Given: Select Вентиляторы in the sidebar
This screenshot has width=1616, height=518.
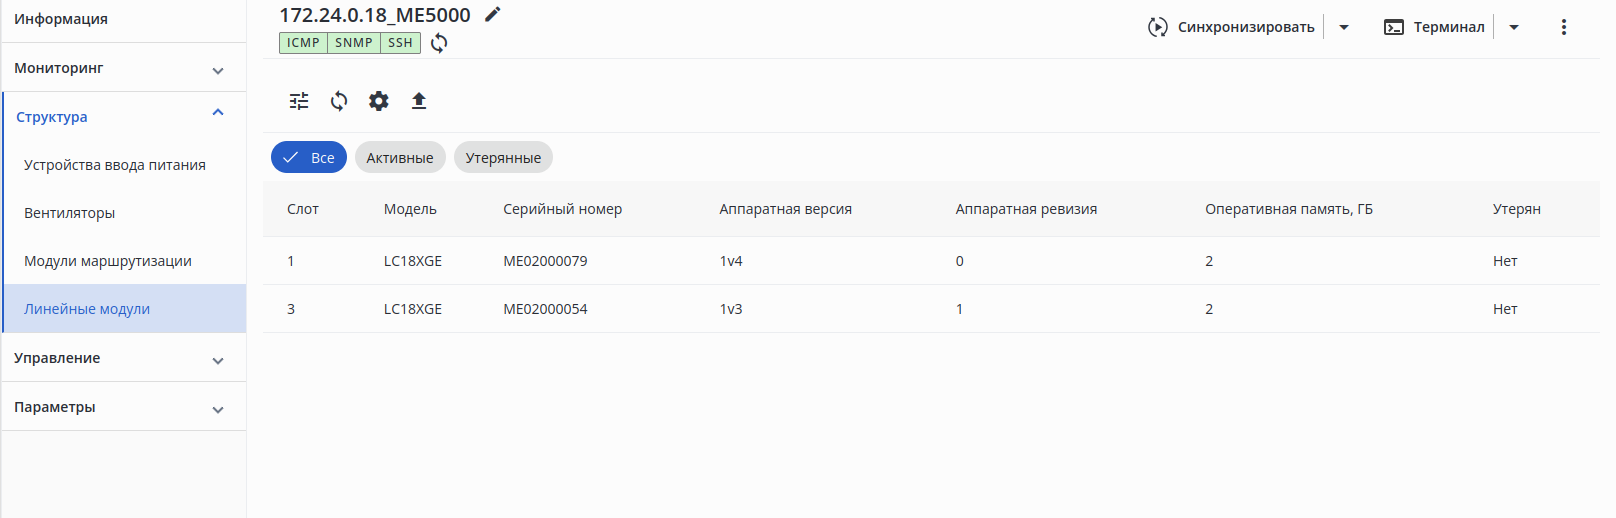Looking at the screenshot, I should (70, 213).
